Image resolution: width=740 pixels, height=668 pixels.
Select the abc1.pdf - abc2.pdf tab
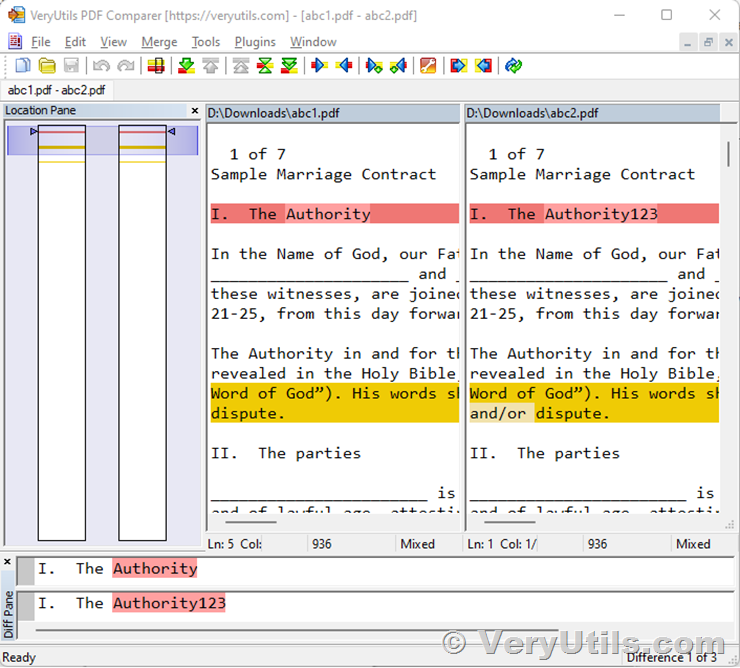click(x=57, y=90)
